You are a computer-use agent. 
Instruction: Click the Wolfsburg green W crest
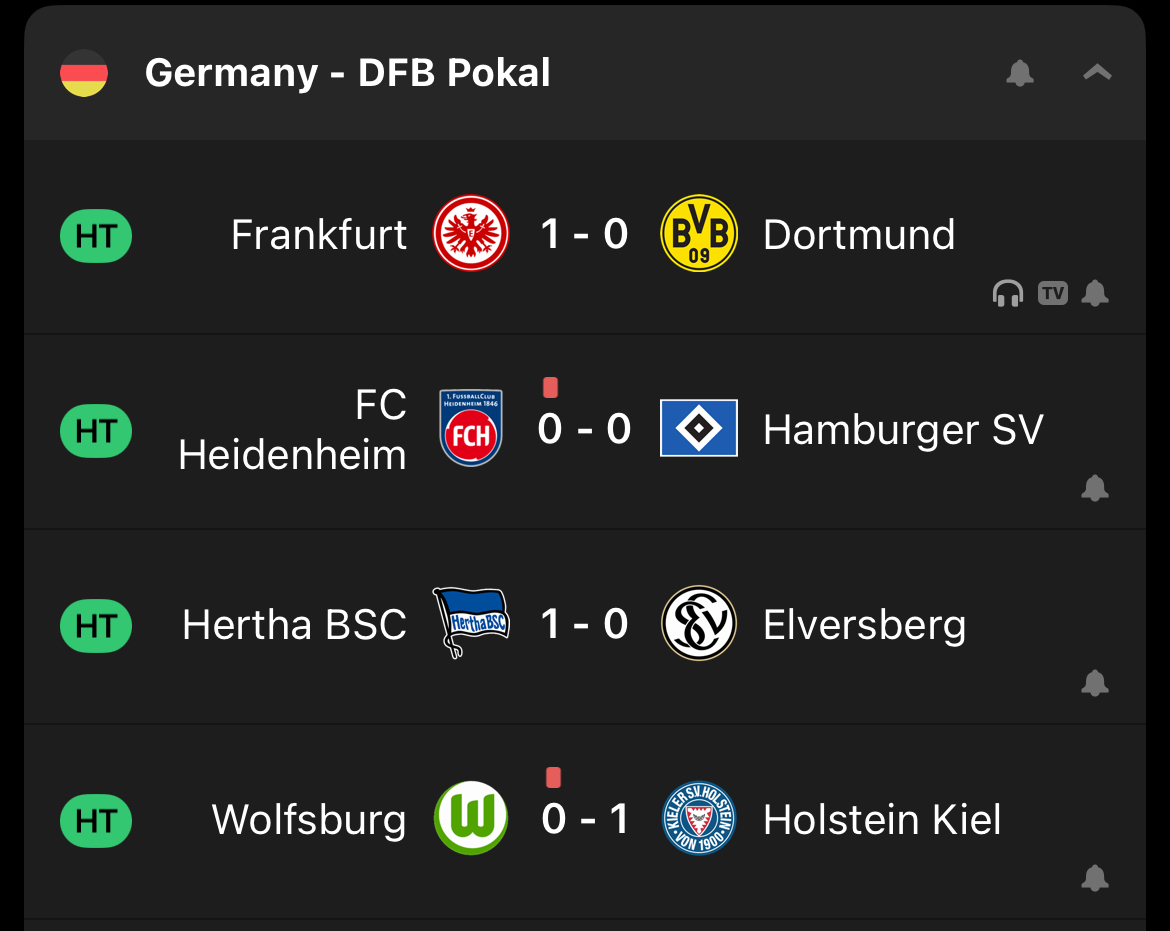tap(471, 818)
